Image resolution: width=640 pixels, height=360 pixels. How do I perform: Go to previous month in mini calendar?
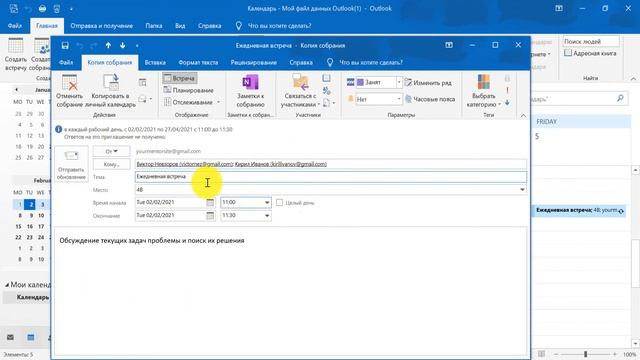point(17,89)
